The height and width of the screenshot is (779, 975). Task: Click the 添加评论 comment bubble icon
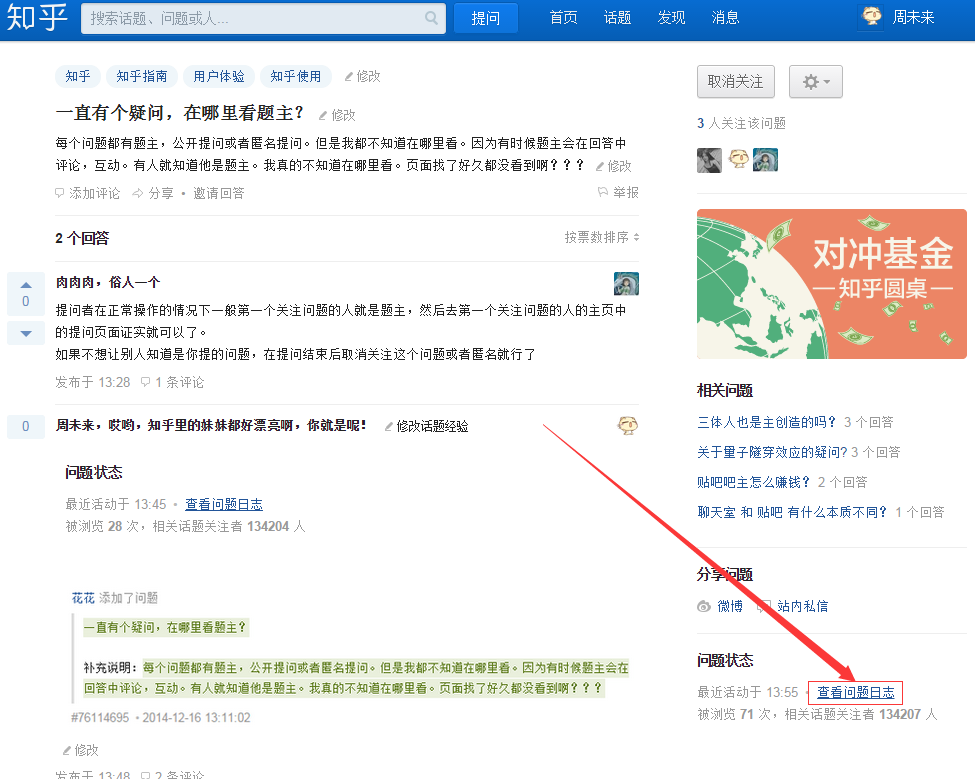(60, 192)
